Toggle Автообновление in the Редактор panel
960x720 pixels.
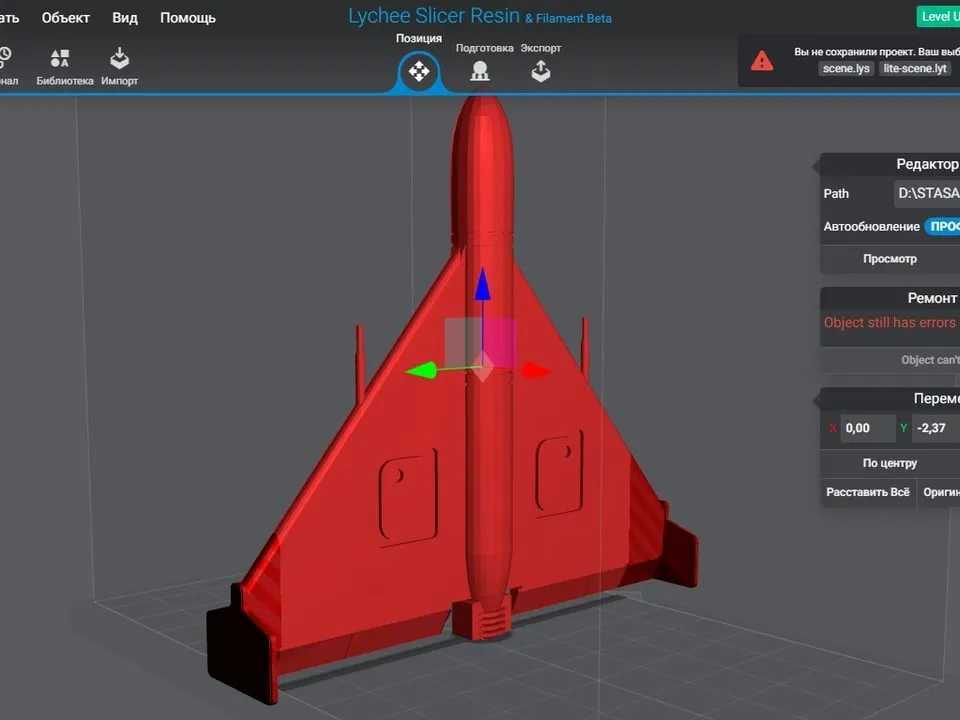[x=943, y=226]
